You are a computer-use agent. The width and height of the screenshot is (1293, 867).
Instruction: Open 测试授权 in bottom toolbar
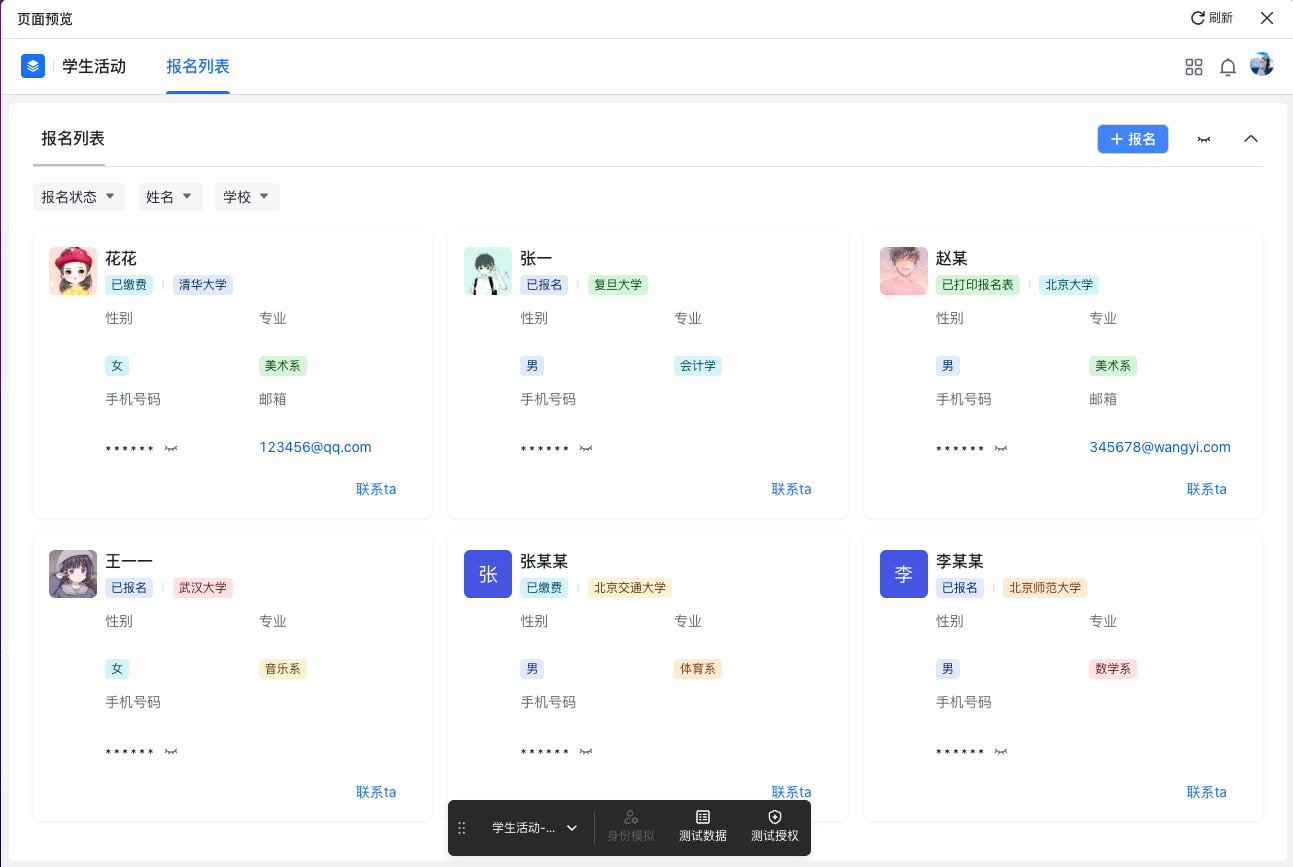coord(774,826)
